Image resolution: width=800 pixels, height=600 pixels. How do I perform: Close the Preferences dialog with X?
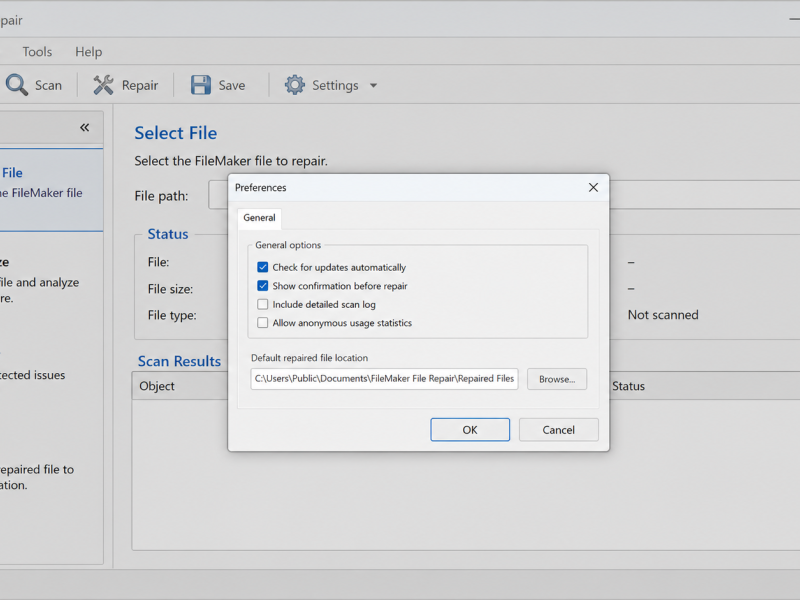click(x=593, y=187)
